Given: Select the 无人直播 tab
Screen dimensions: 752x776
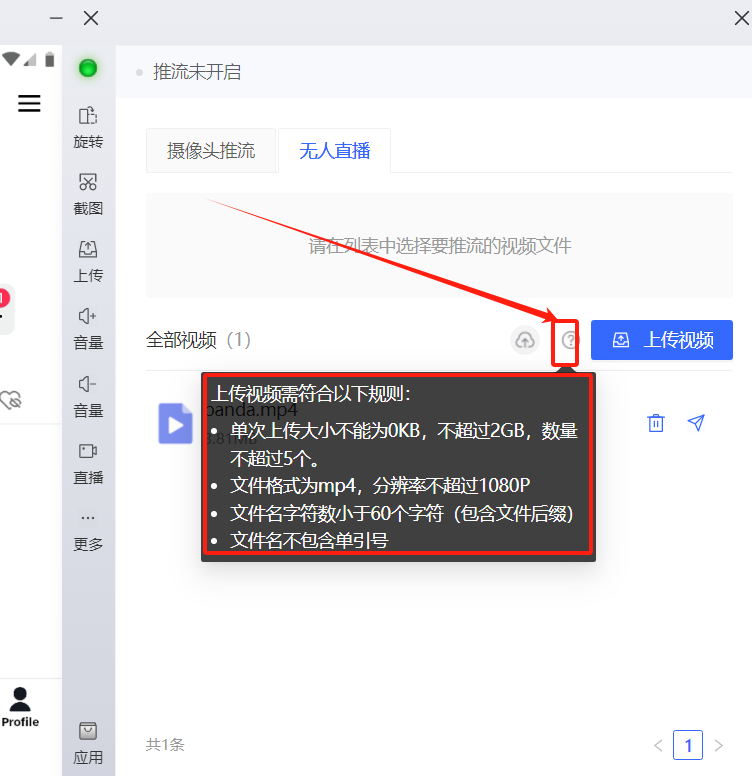Looking at the screenshot, I should tap(334, 150).
